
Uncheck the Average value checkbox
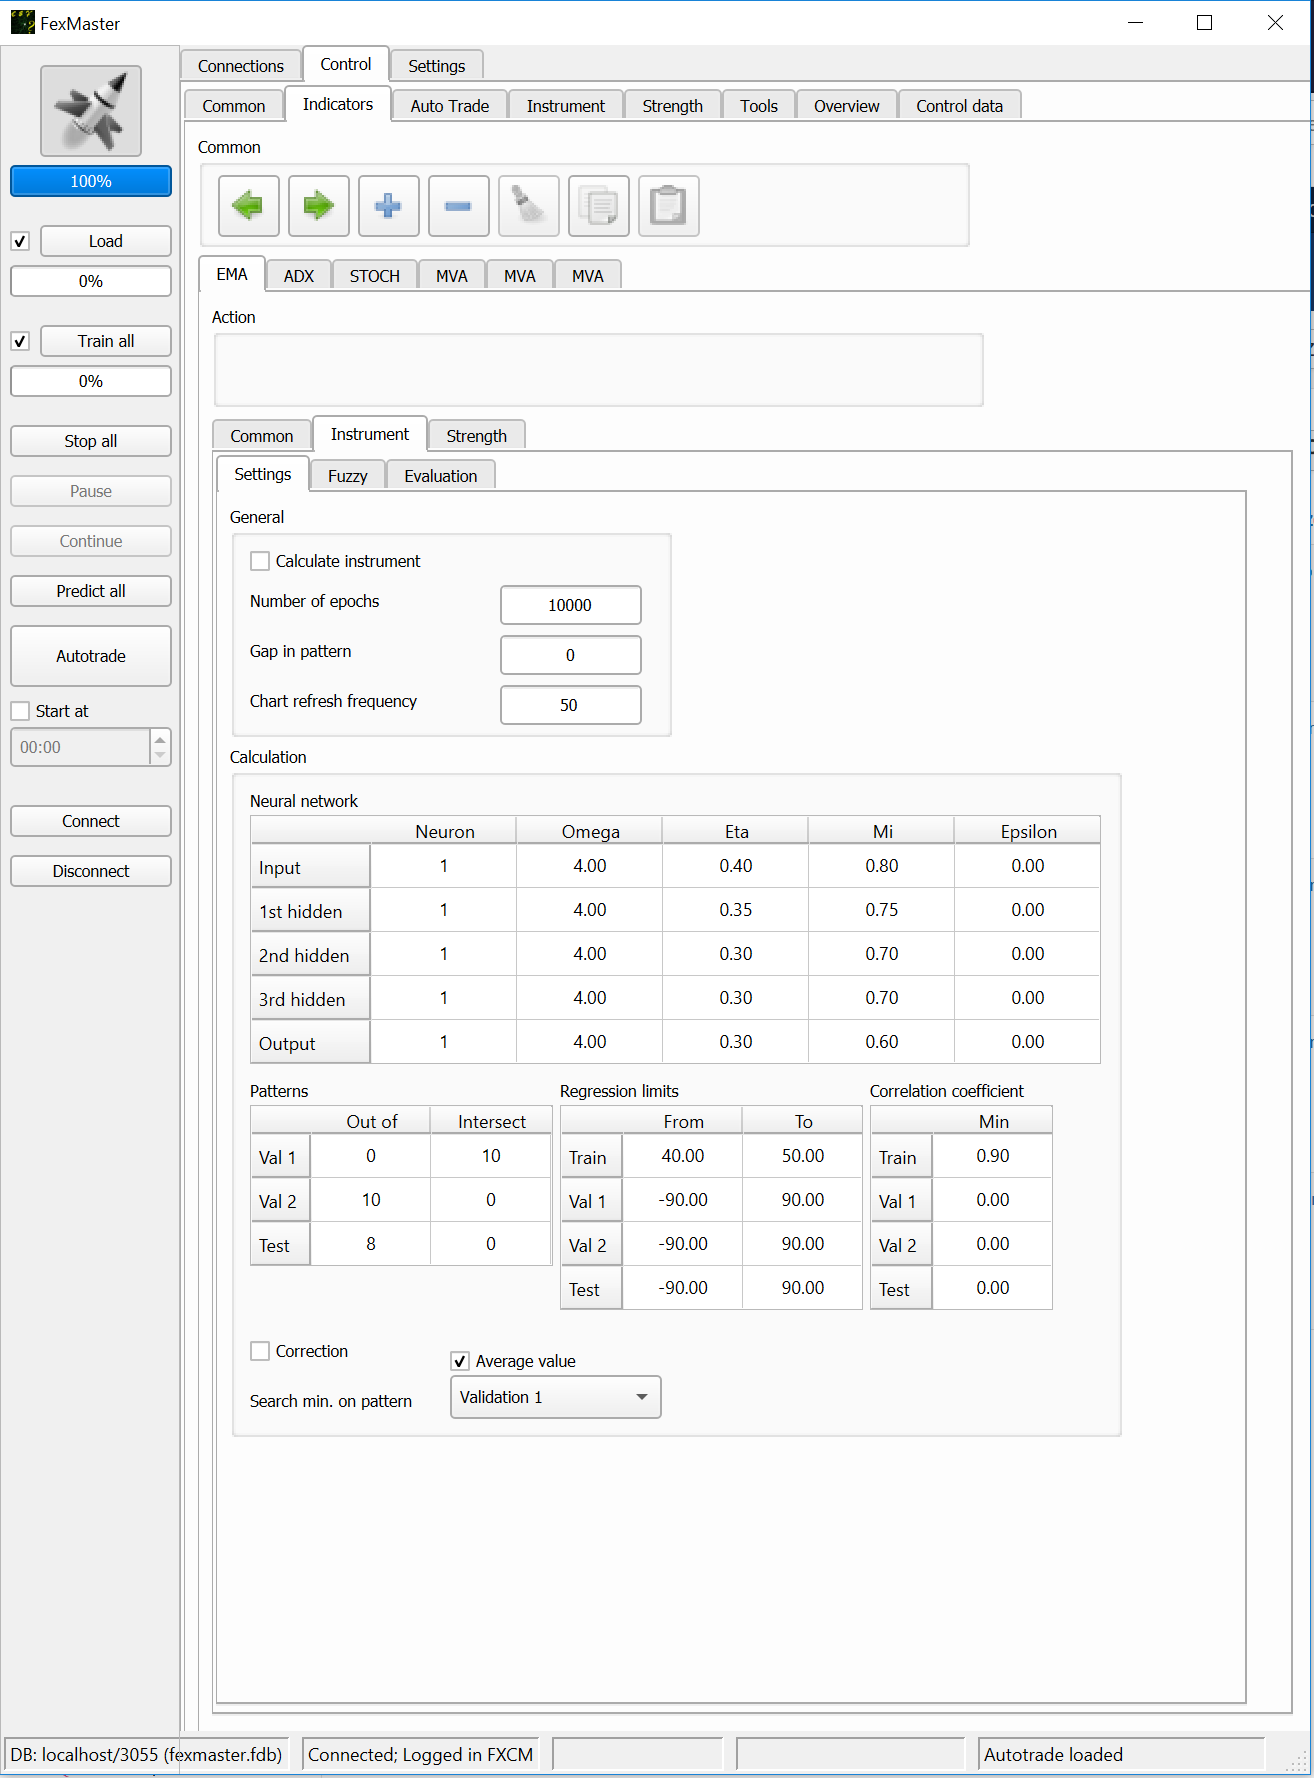click(460, 1361)
